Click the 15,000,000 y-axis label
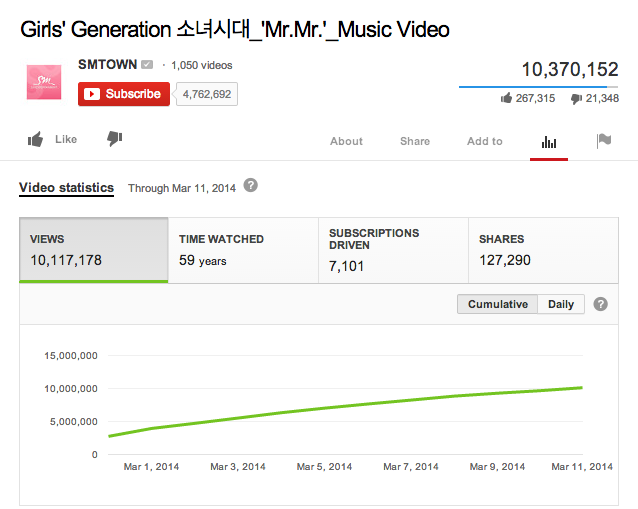Viewport: 638px width, 509px height. coord(71,356)
